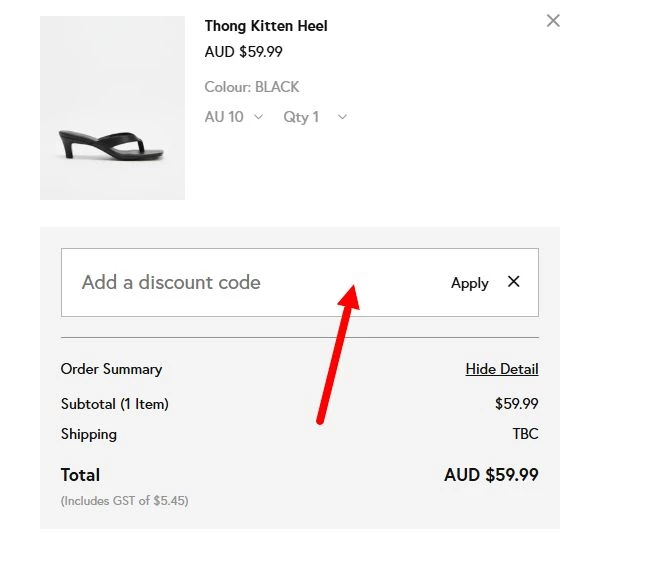This screenshot has width=647, height=567.
Task: Open the Thong Kitten Heel product title
Action: point(265,26)
